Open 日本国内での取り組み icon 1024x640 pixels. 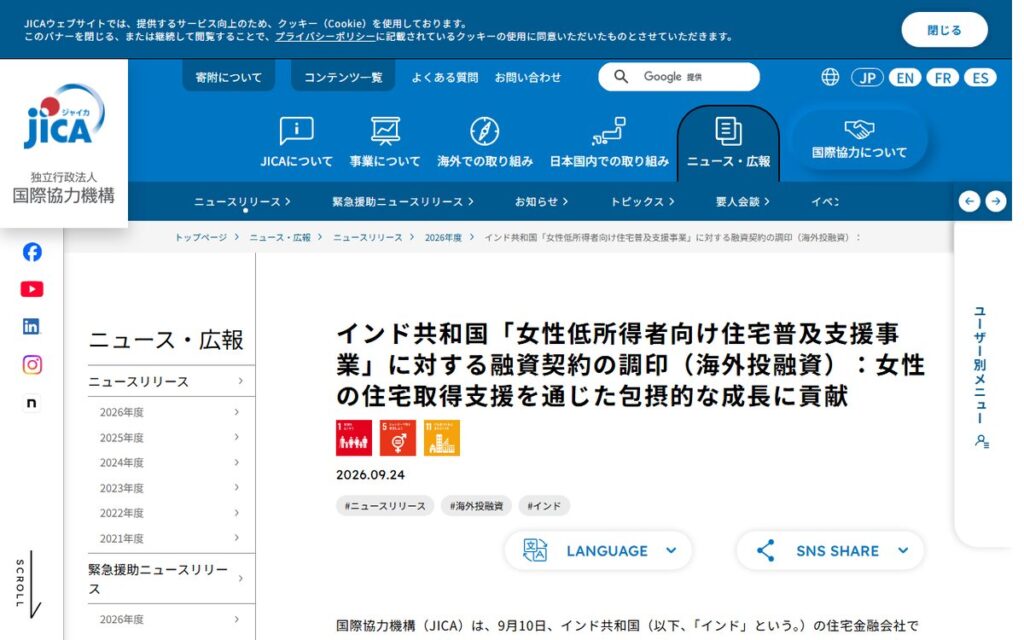(x=609, y=131)
